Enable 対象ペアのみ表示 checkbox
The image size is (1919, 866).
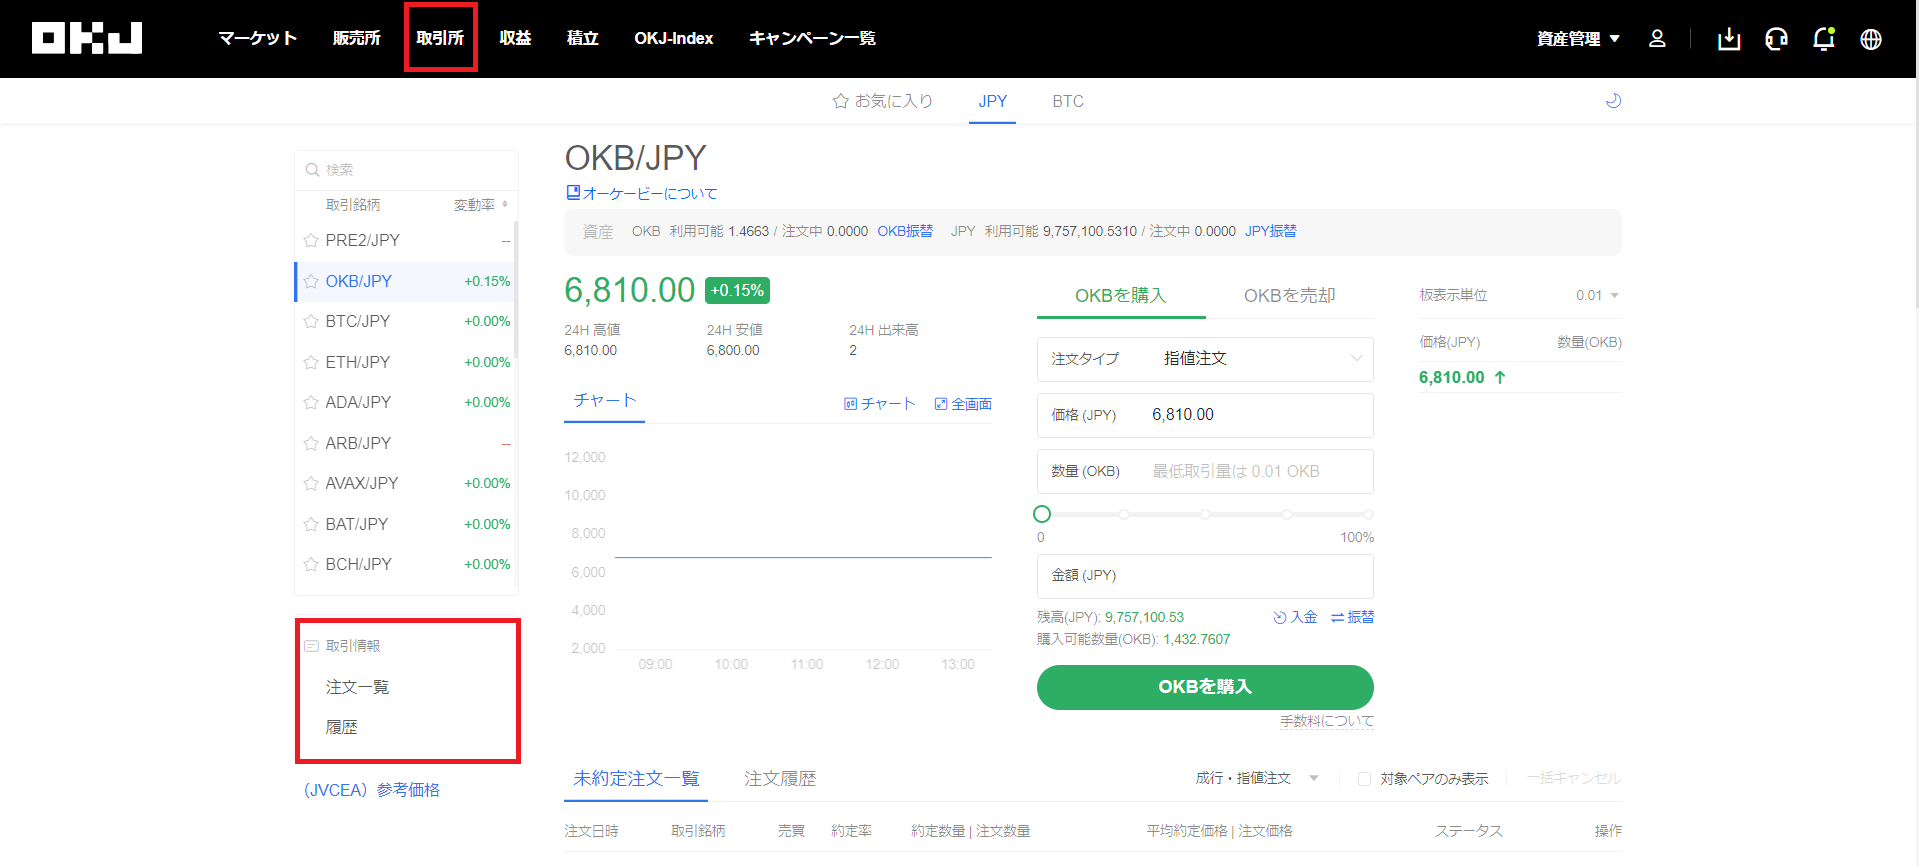(1364, 779)
